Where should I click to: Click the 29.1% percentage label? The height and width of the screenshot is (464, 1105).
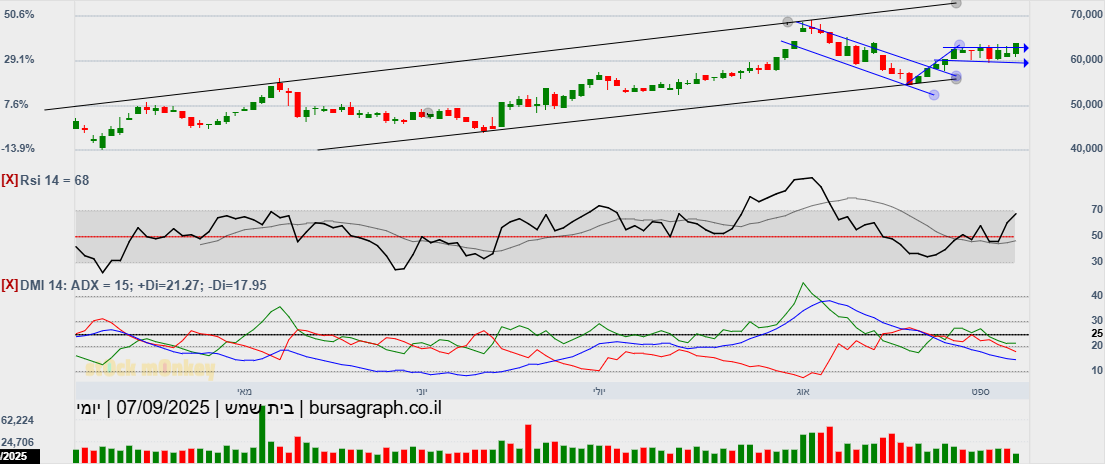[19, 60]
